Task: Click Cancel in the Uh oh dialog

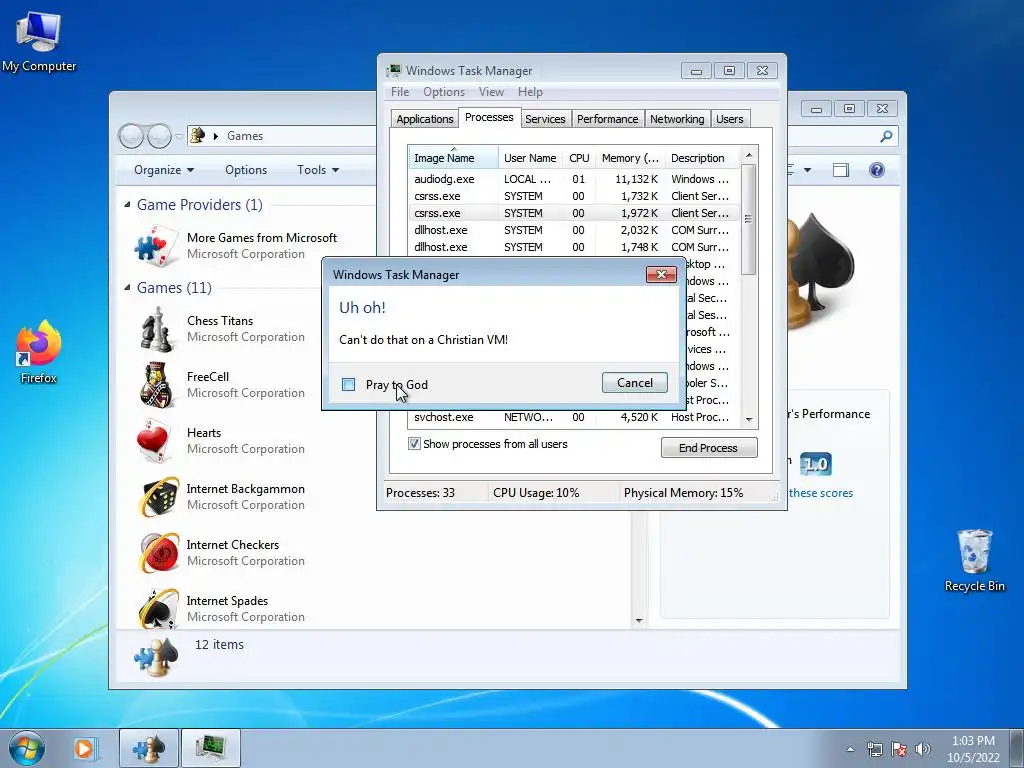Action: point(635,383)
